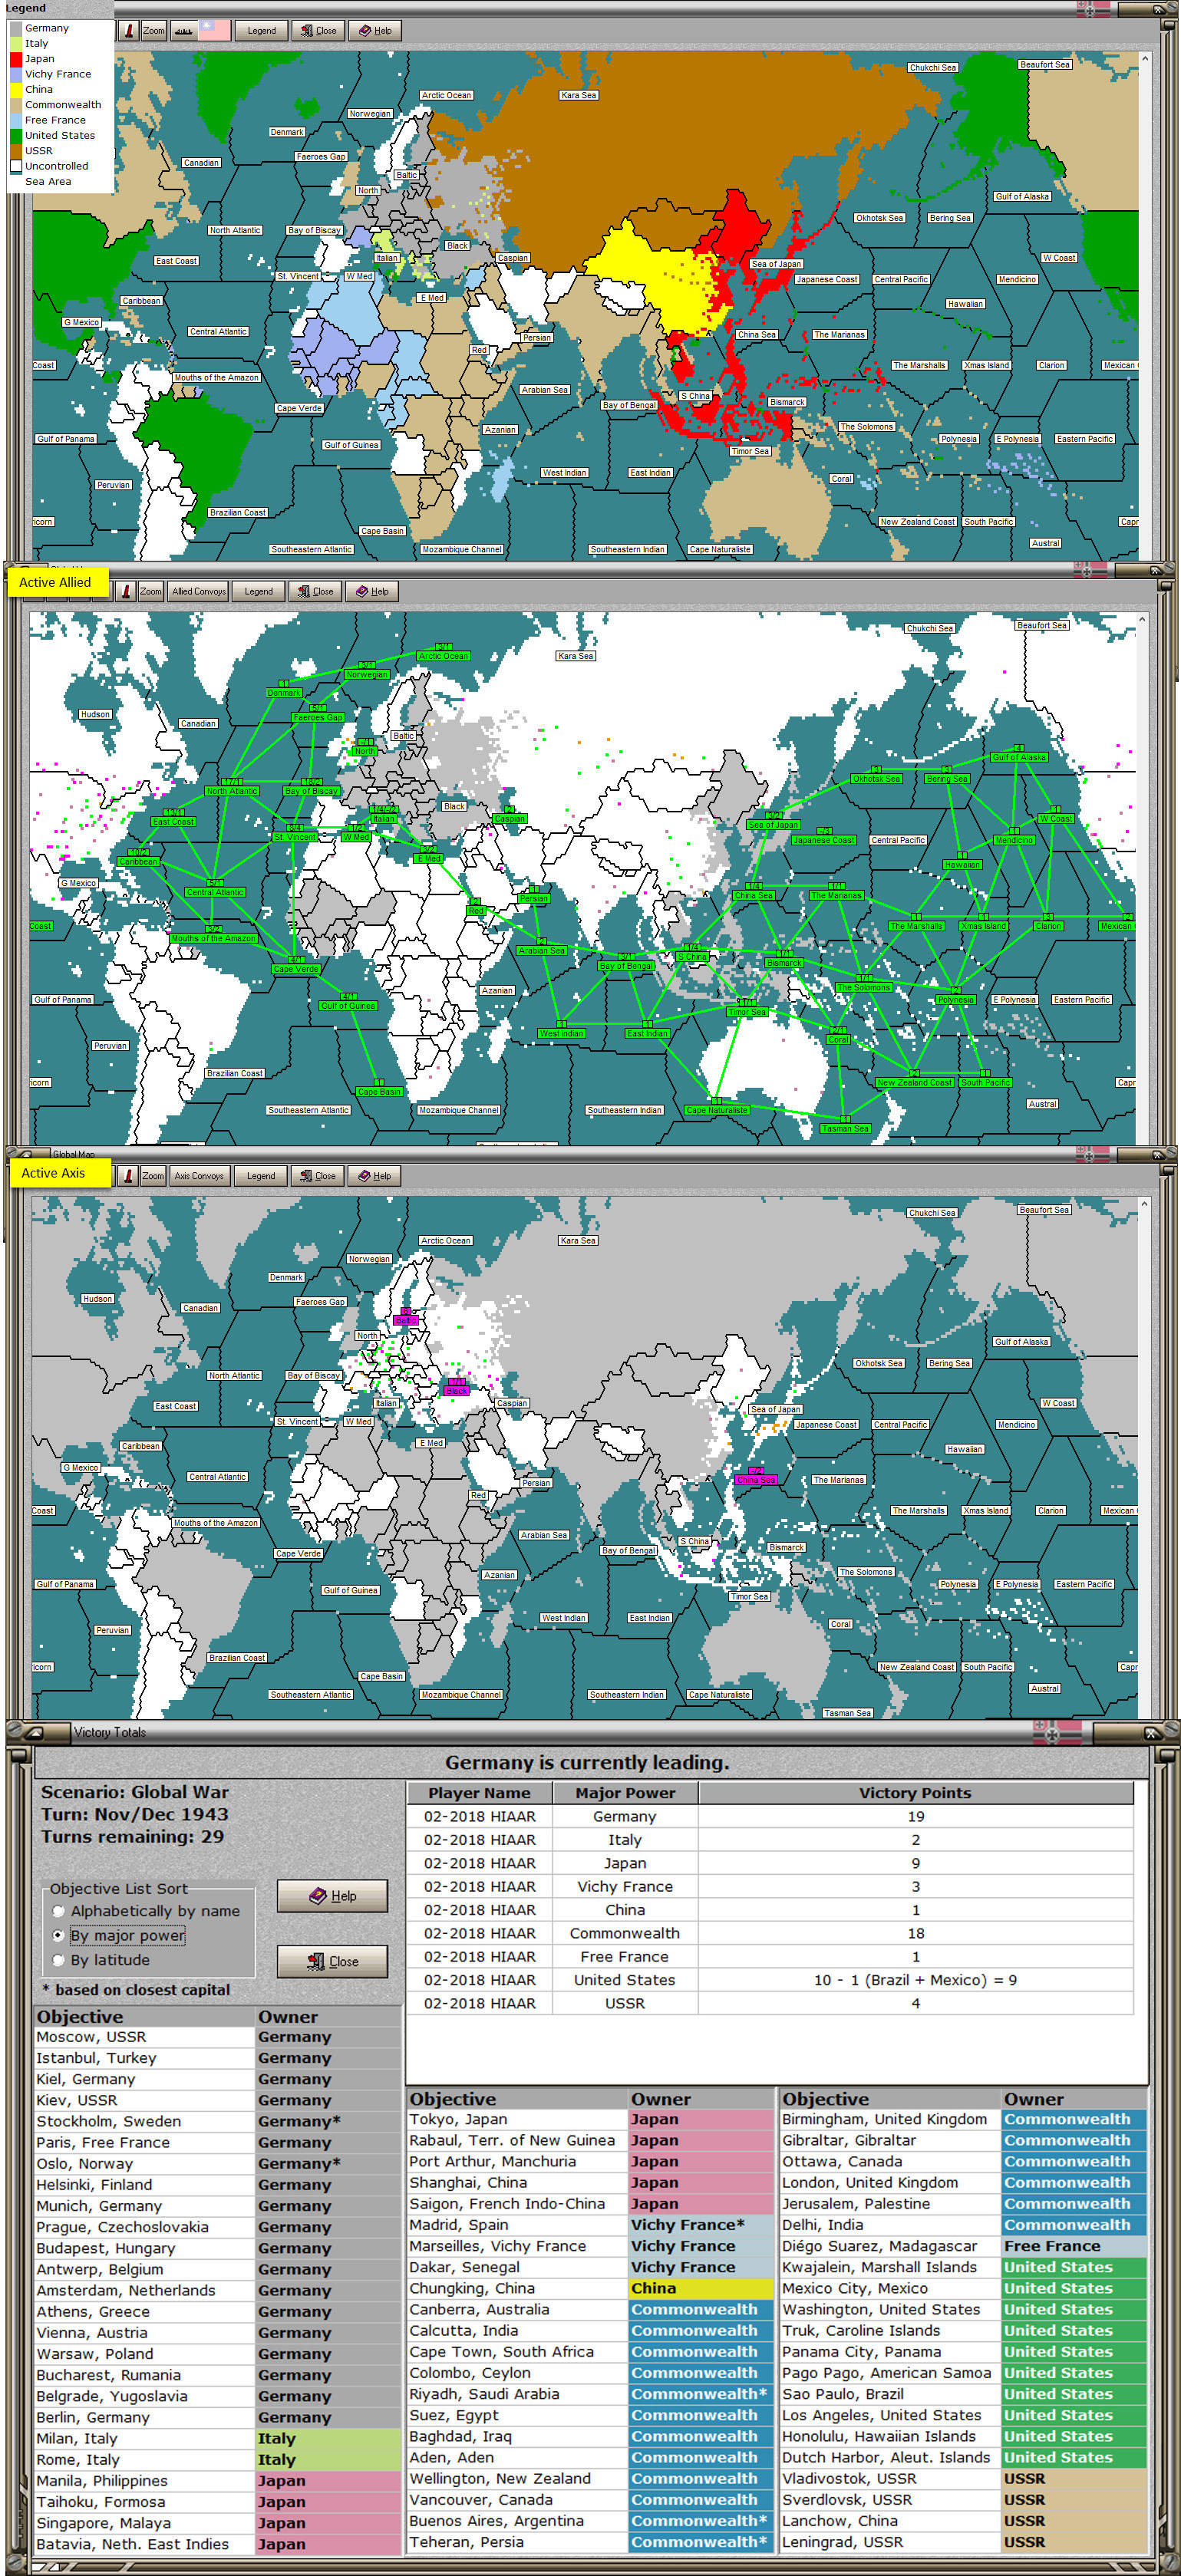Close the Axis convoys map window
Image resolution: width=1181 pixels, height=2576 pixels.
pos(318,1176)
